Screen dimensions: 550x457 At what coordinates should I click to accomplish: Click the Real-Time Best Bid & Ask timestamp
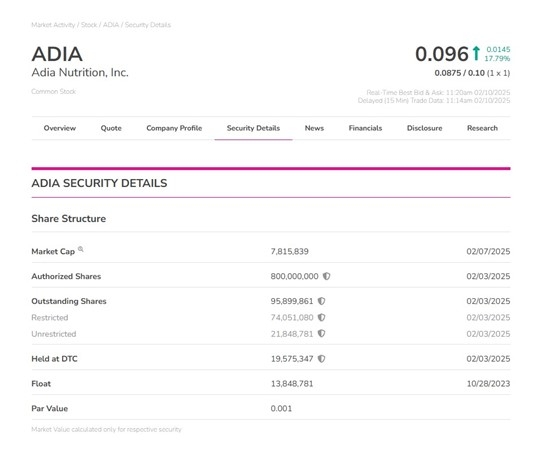438,93
